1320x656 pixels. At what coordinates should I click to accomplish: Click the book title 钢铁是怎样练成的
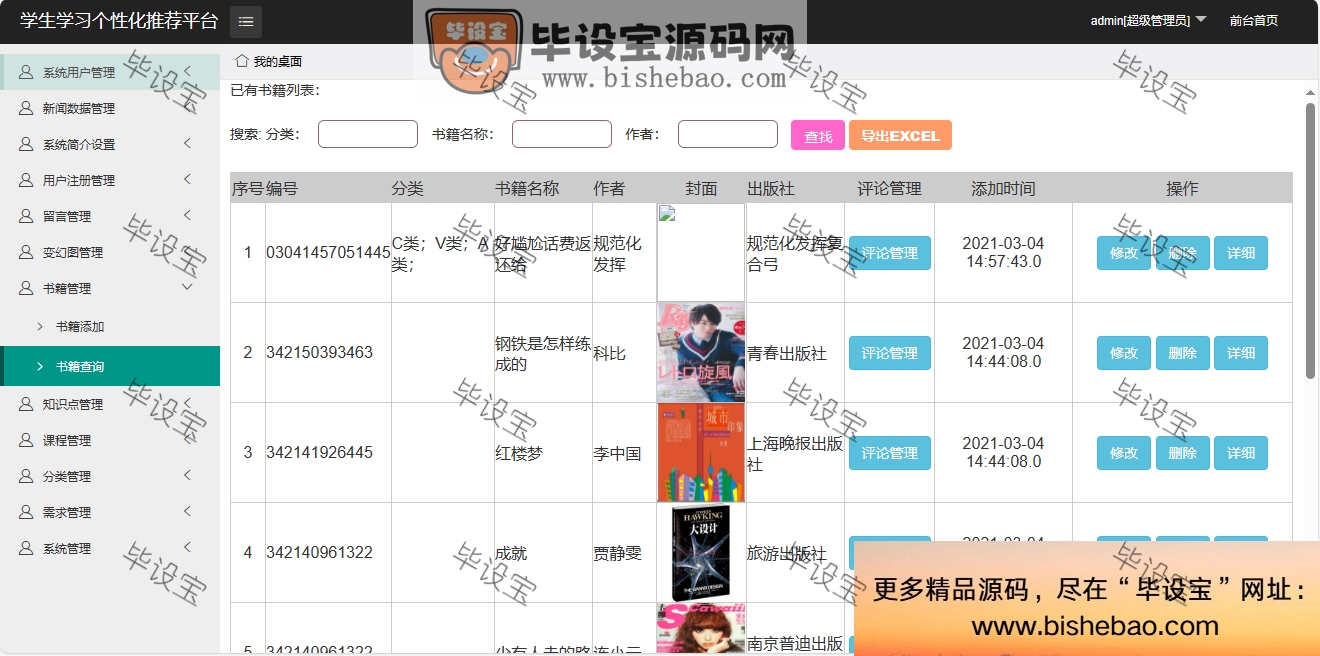[x=543, y=353]
